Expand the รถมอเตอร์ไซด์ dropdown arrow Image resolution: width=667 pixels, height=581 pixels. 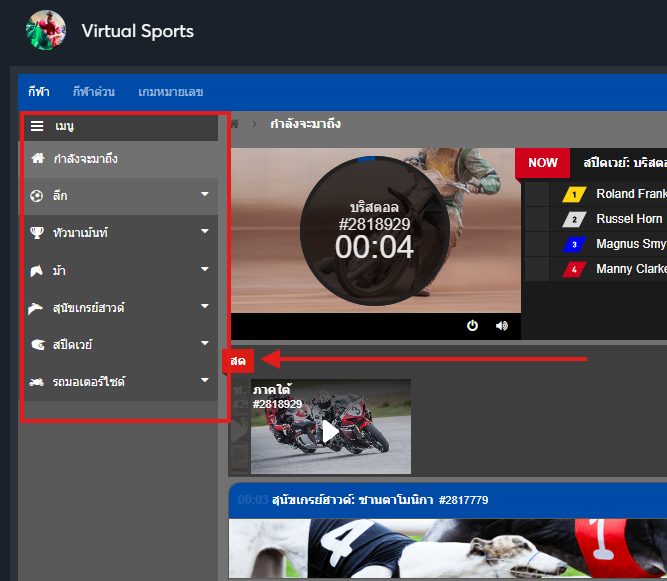pyautogui.click(x=204, y=380)
